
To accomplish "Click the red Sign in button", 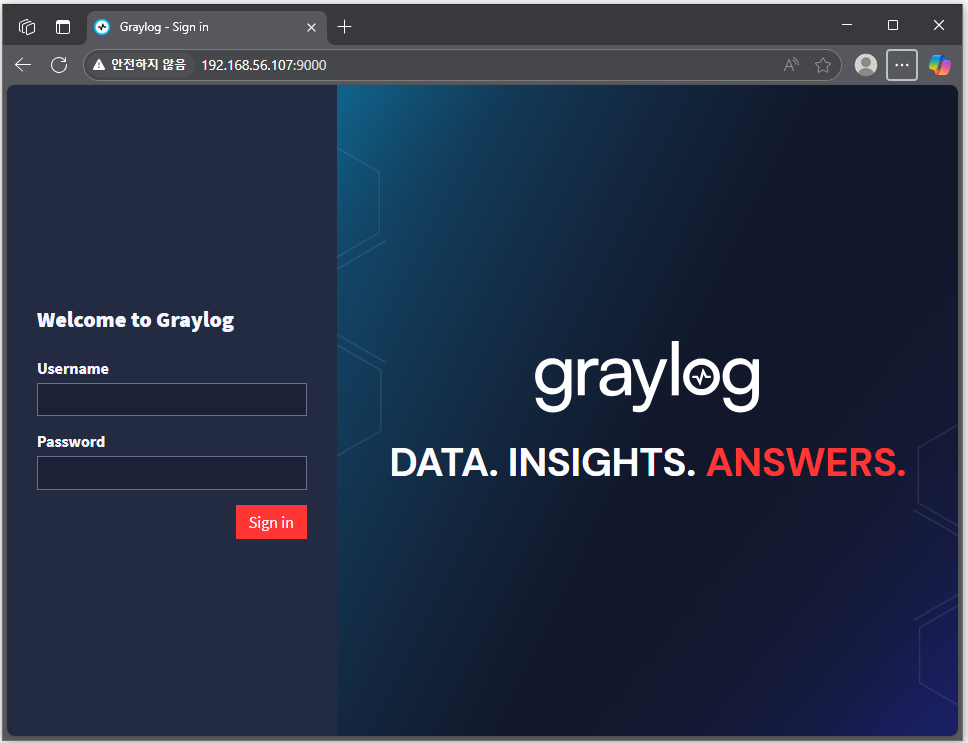I will [x=271, y=522].
